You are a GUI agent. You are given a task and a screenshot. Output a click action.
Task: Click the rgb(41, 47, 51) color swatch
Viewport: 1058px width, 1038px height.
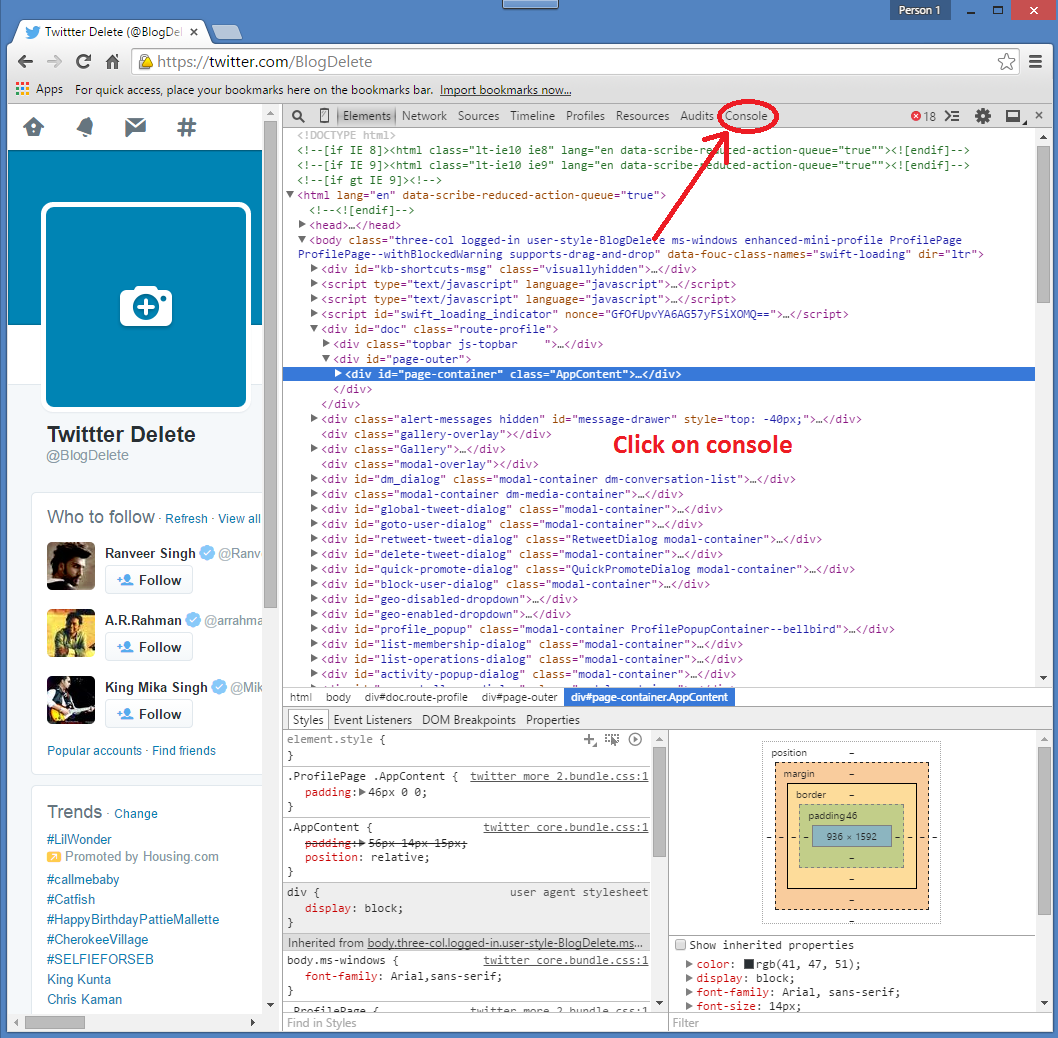click(x=748, y=964)
